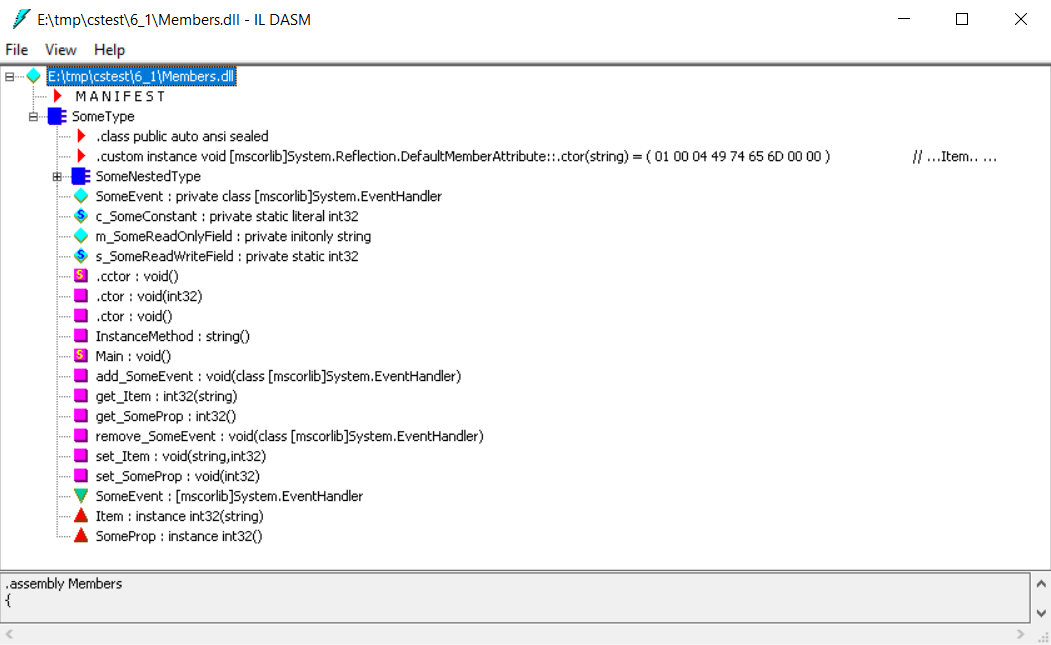Open the File menu
1051x645 pixels.
pos(17,50)
